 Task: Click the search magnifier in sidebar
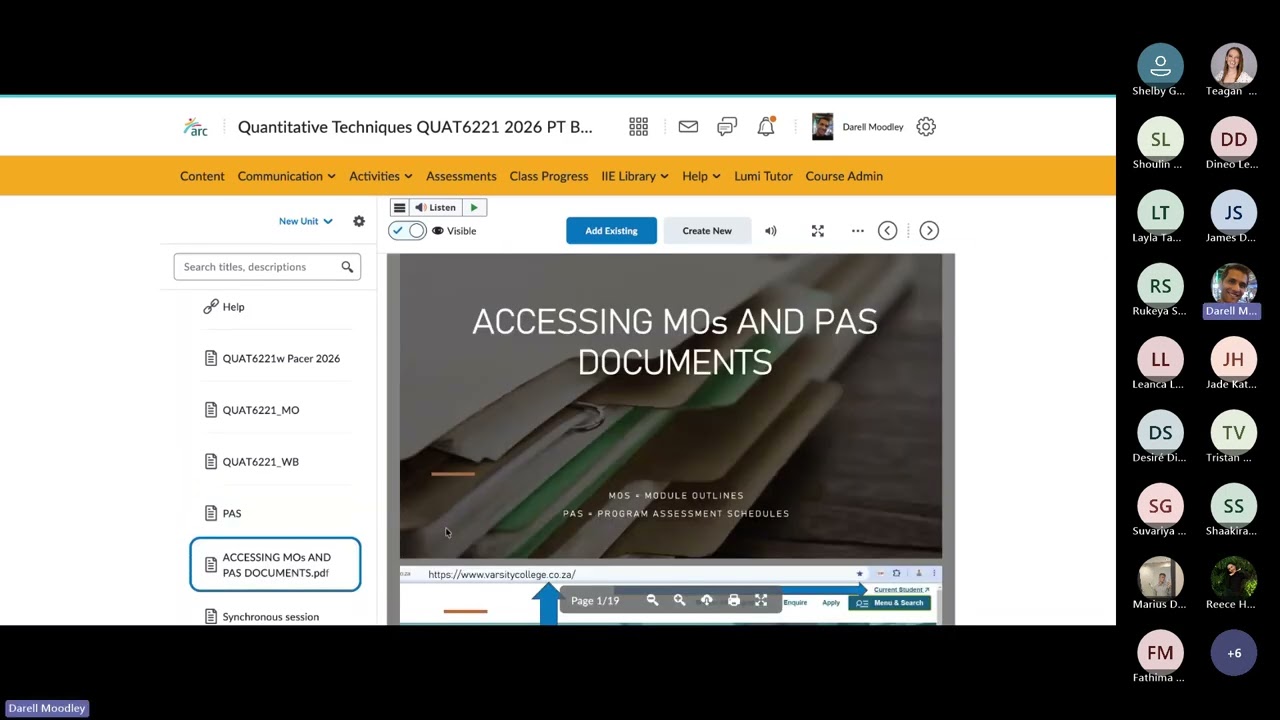coord(347,267)
